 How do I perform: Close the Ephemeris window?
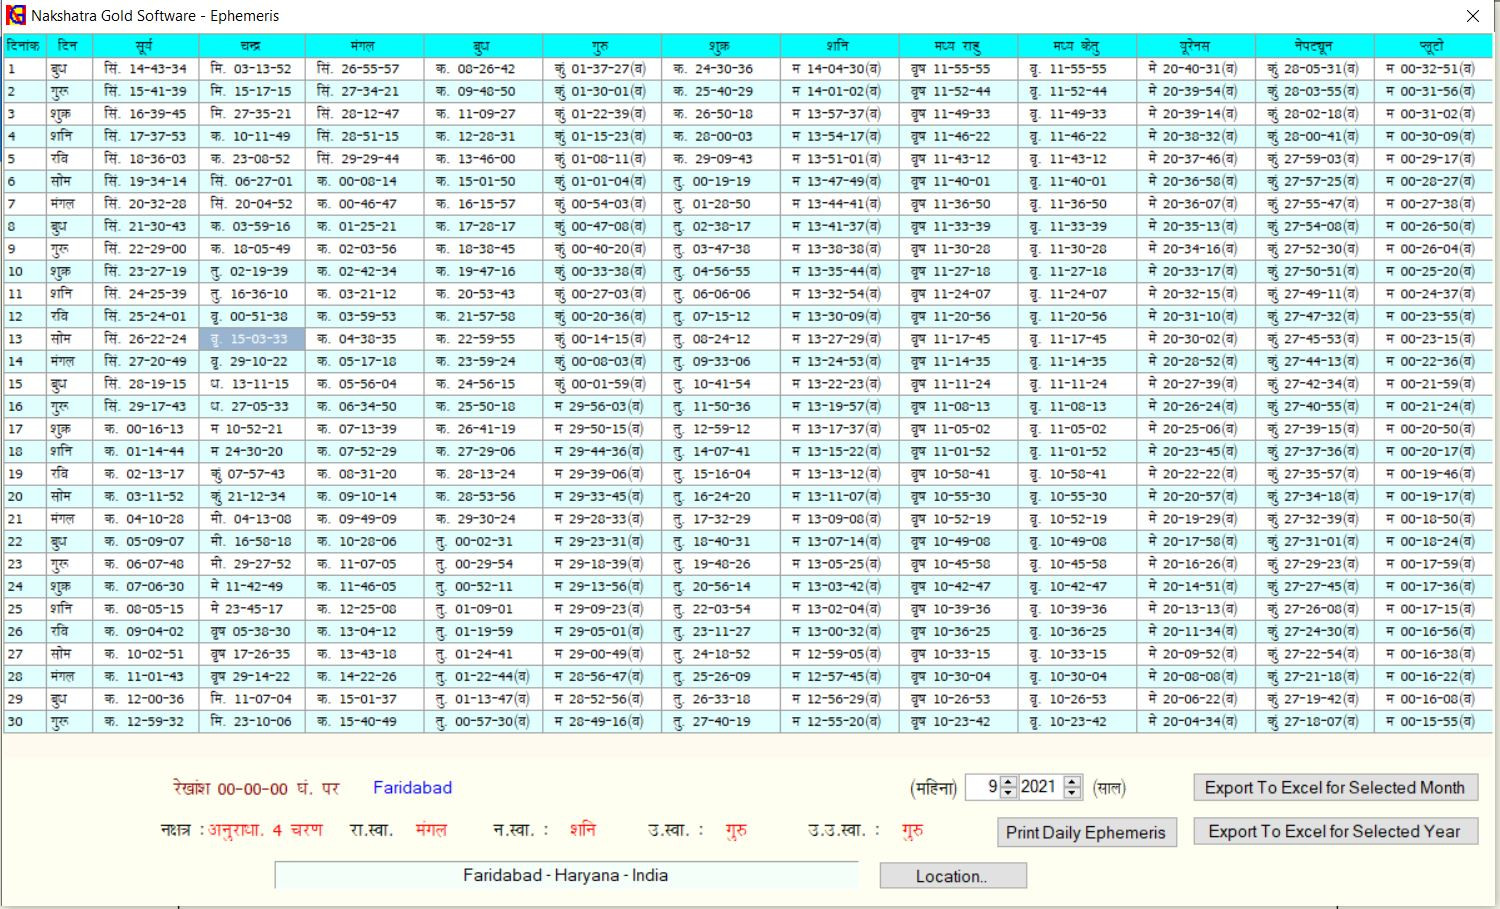point(1472,16)
